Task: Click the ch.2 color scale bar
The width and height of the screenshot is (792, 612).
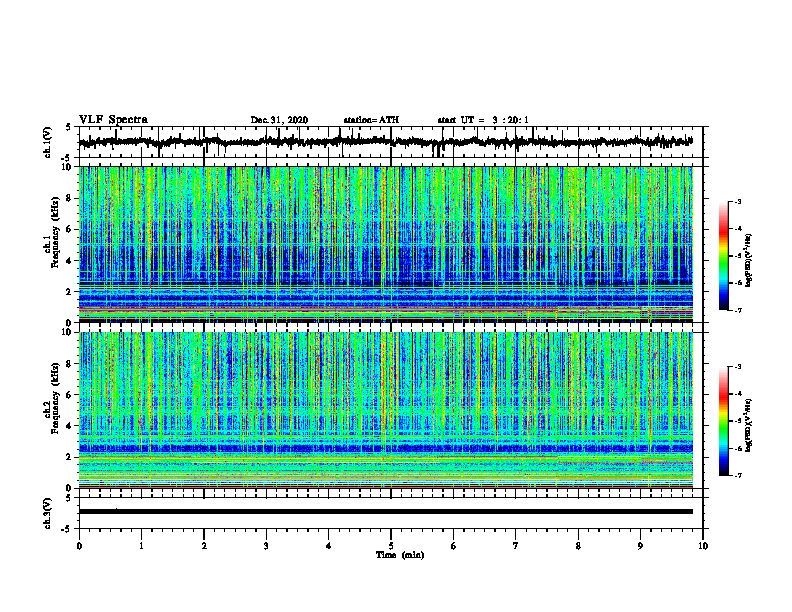Action: [724, 421]
